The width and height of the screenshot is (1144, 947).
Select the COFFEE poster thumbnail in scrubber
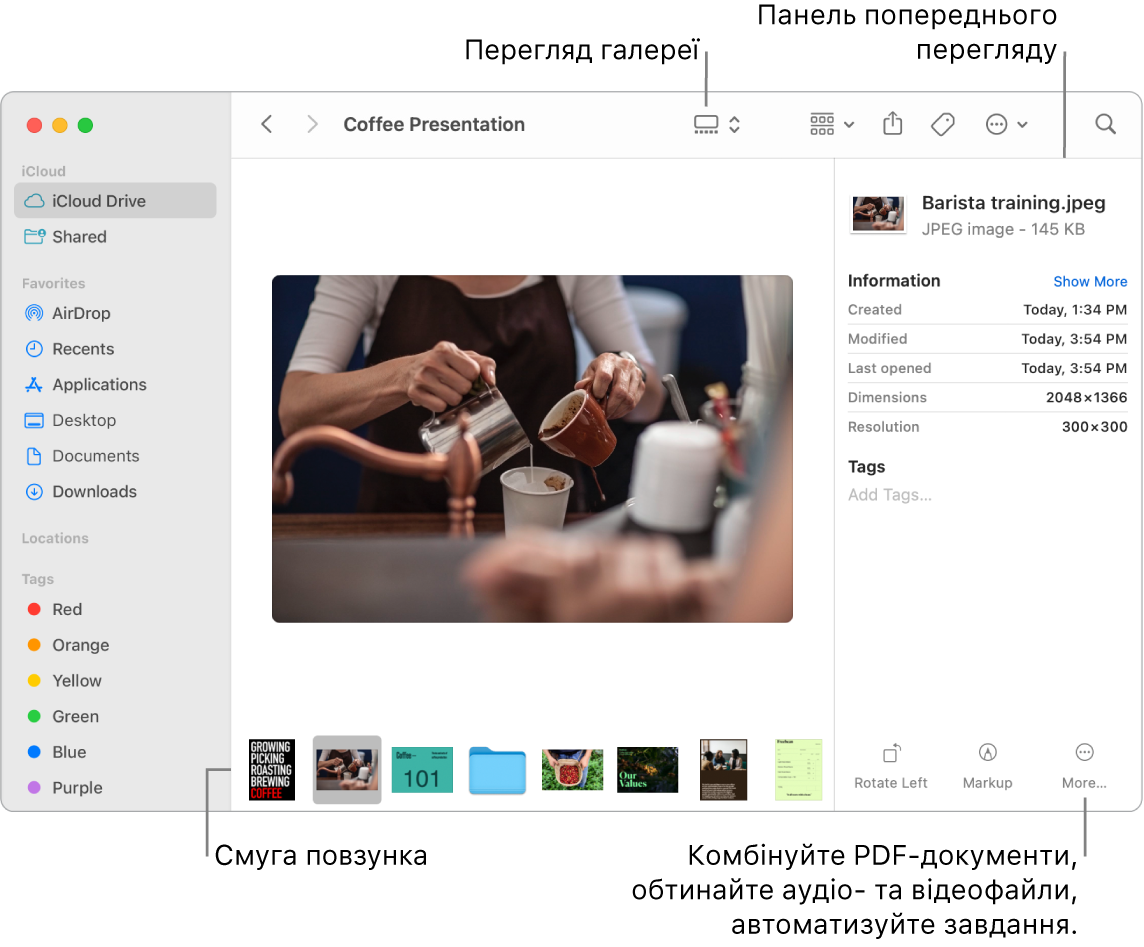271,769
